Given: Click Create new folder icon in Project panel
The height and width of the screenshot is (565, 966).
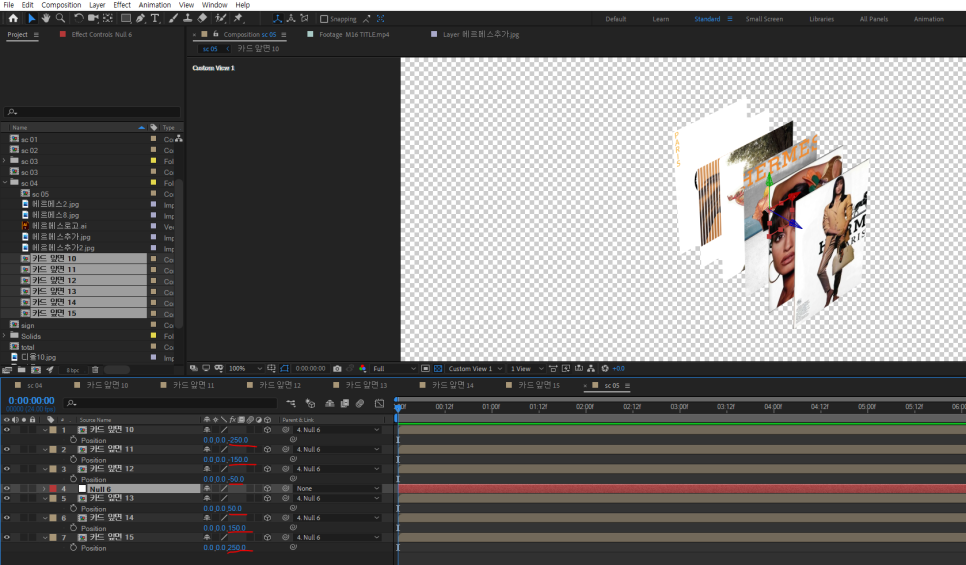Looking at the screenshot, I should click(x=22, y=370).
